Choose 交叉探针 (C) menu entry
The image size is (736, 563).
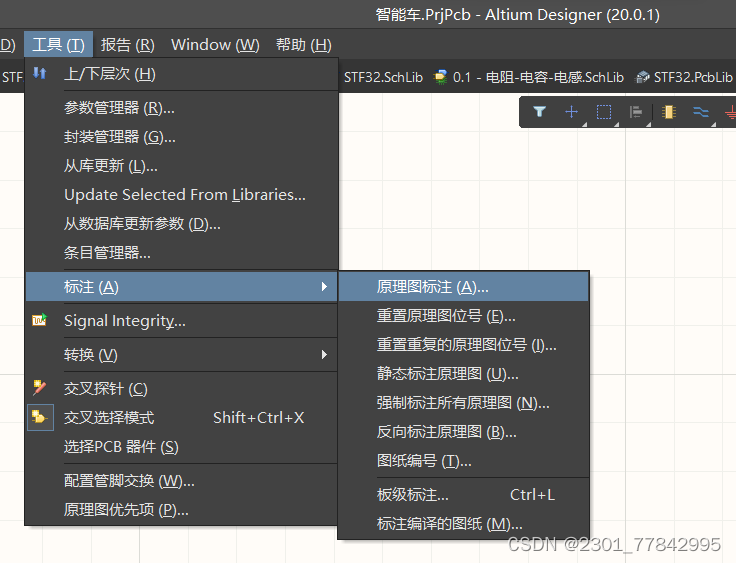[x=182, y=389]
